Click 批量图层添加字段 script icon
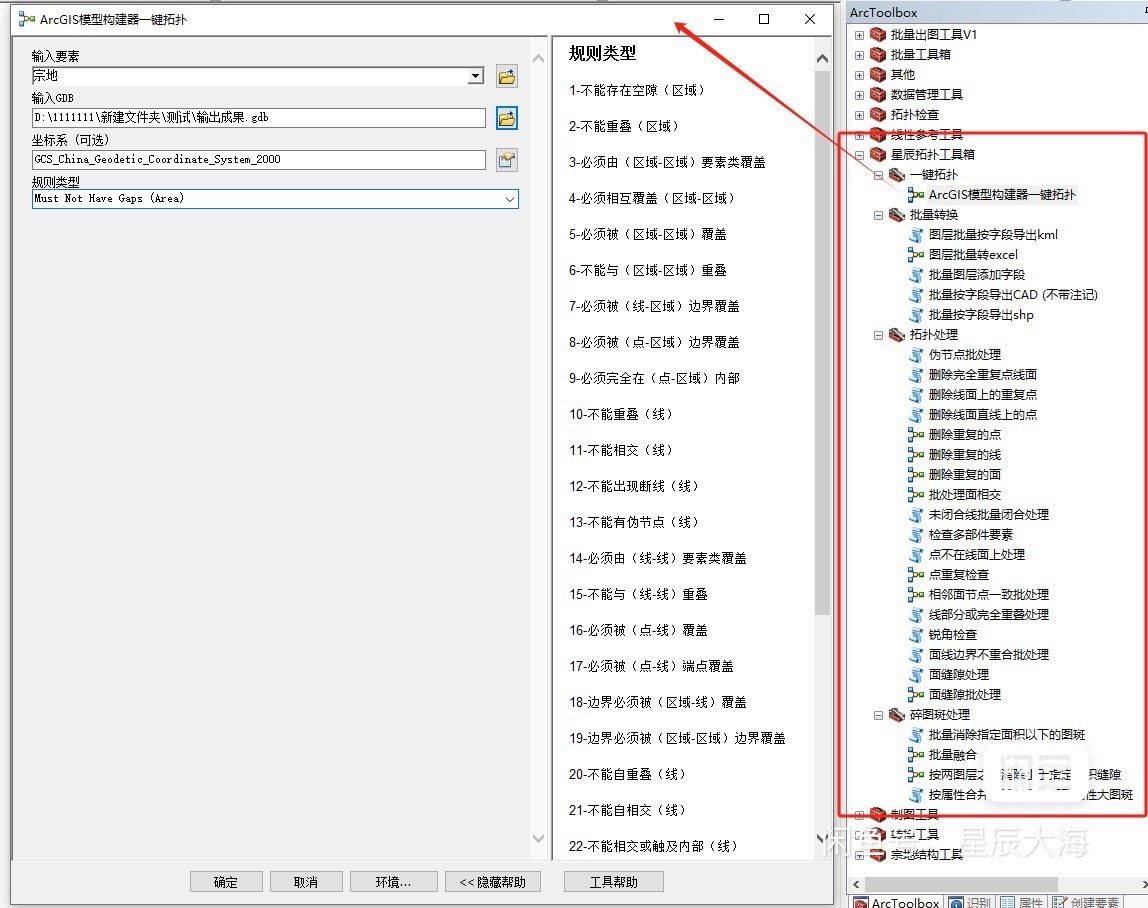Image resolution: width=1148 pixels, height=908 pixels. click(x=916, y=275)
